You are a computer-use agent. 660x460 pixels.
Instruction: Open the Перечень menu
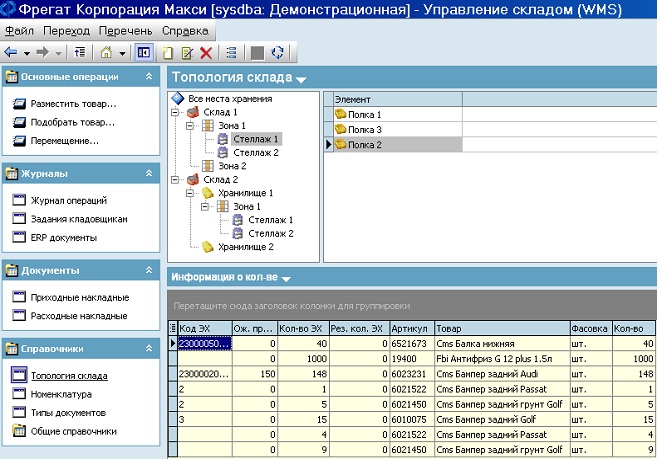coord(125,31)
